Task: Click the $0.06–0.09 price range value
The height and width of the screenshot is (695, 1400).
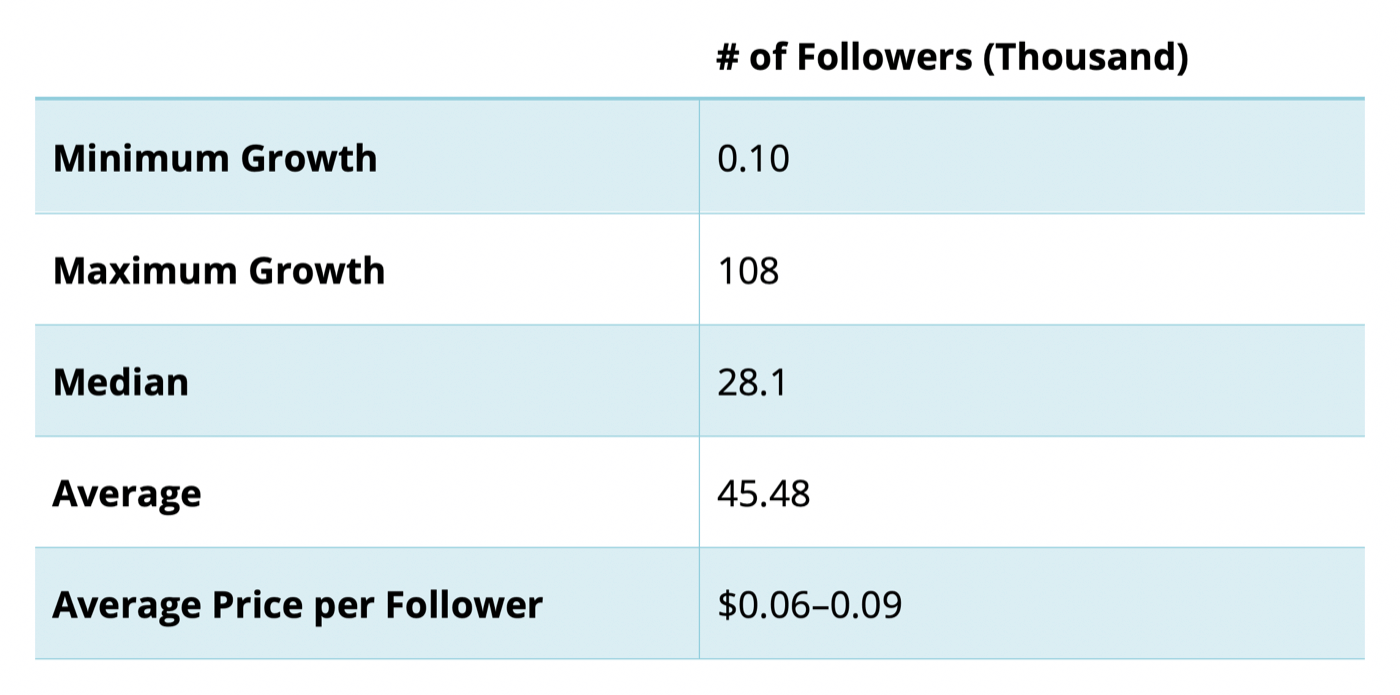Action: tap(809, 605)
